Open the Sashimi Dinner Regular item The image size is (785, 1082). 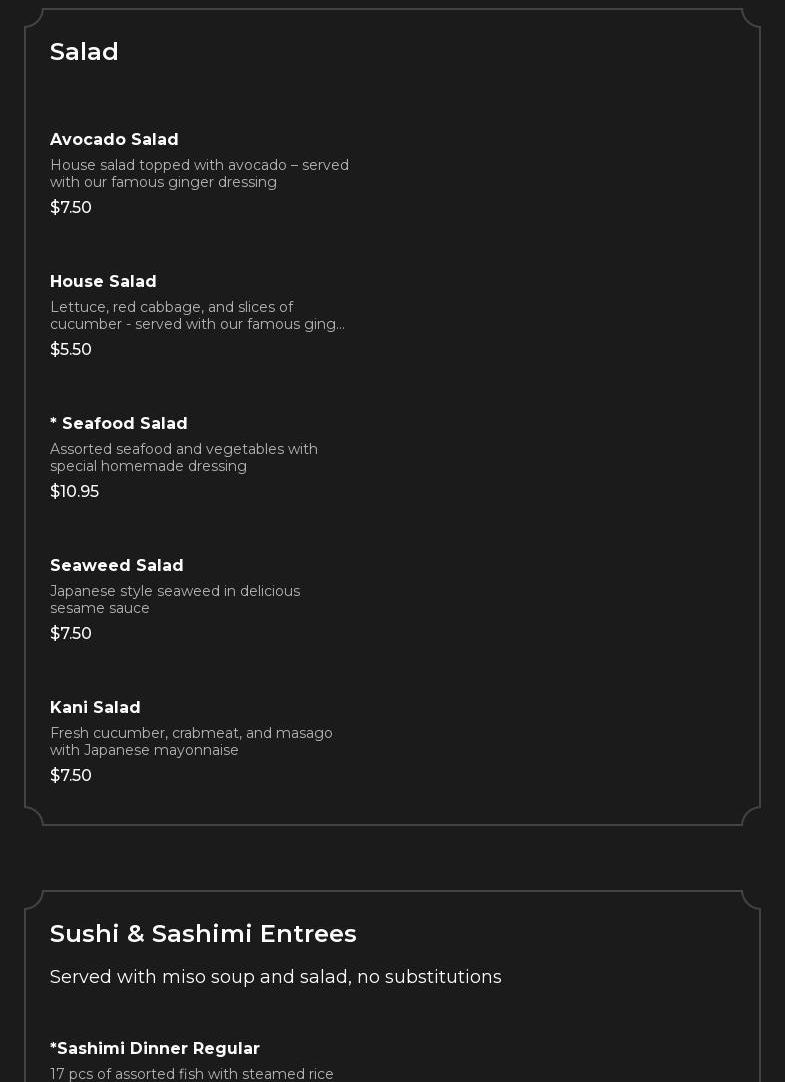[155, 1049]
